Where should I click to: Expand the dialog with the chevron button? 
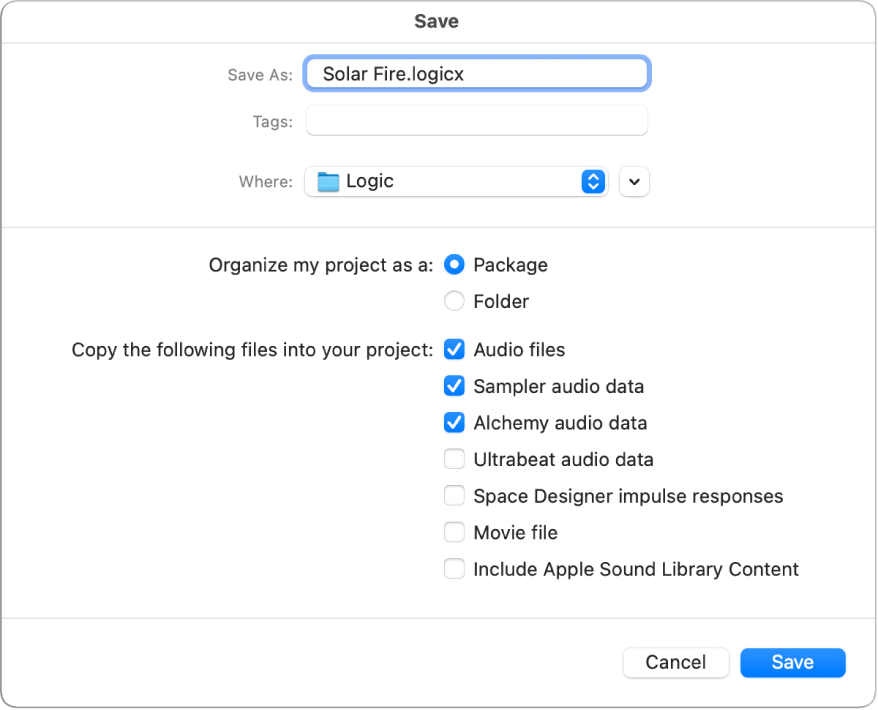(x=634, y=181)
